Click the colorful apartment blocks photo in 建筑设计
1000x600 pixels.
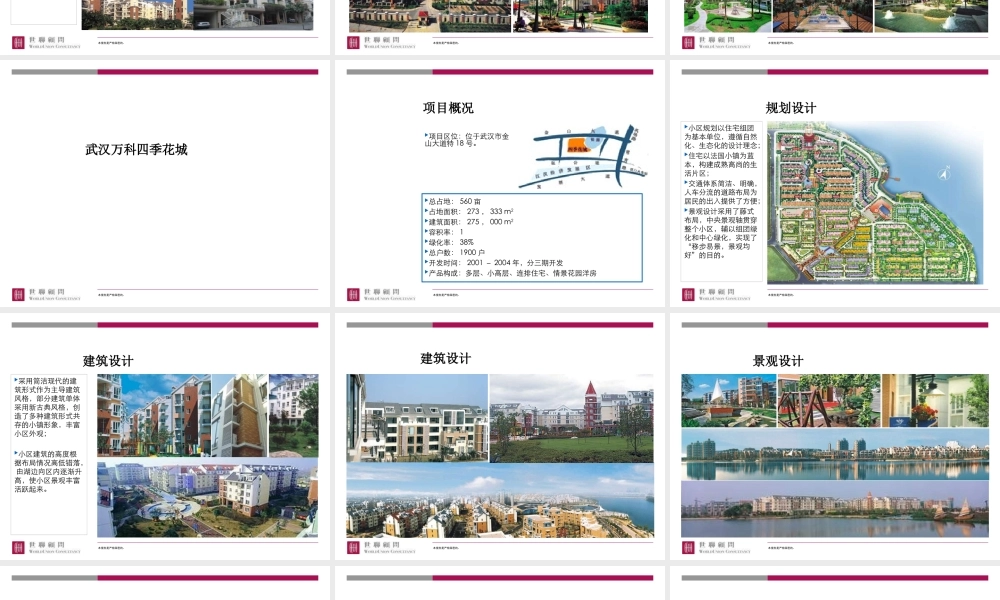point(154,415)
